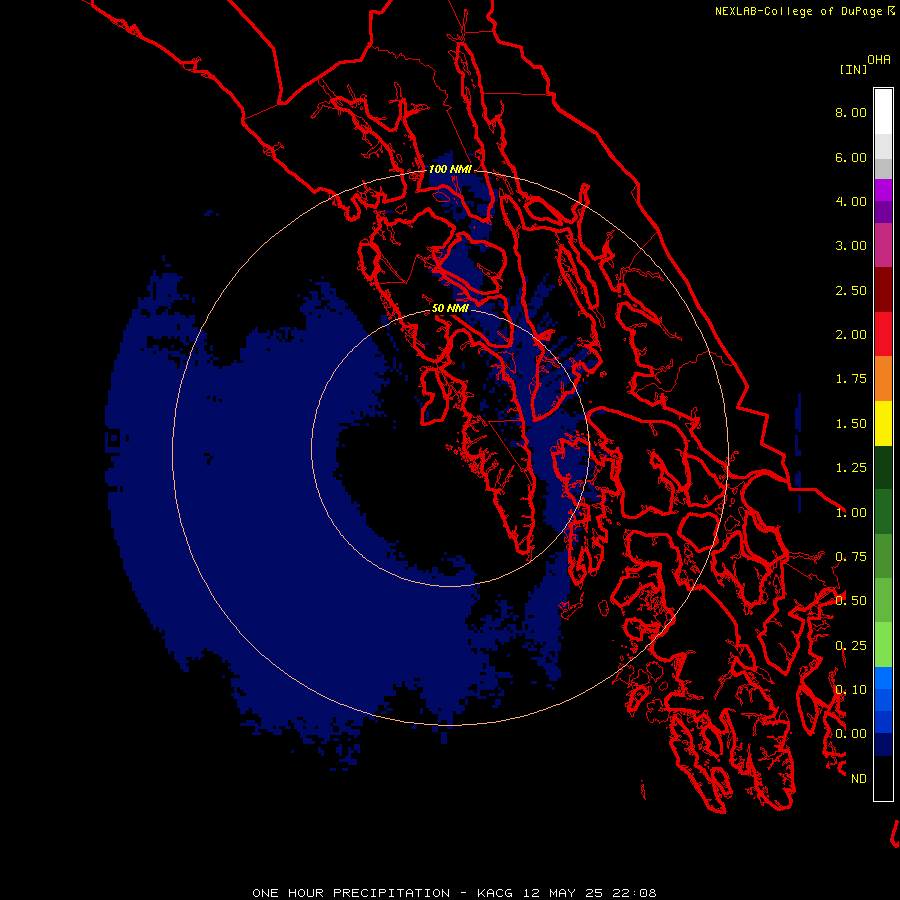Click the 0.75 legend value

851,557
